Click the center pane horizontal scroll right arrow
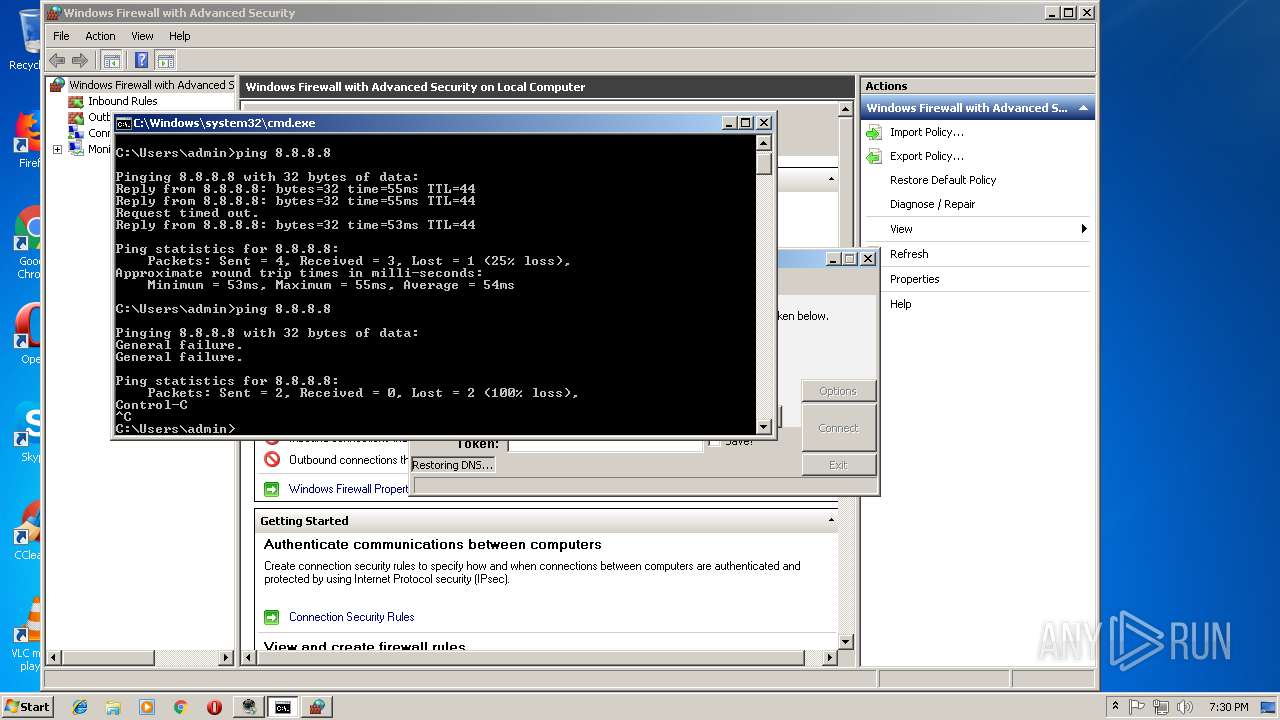1280x720 pixels. pos(829,658)
